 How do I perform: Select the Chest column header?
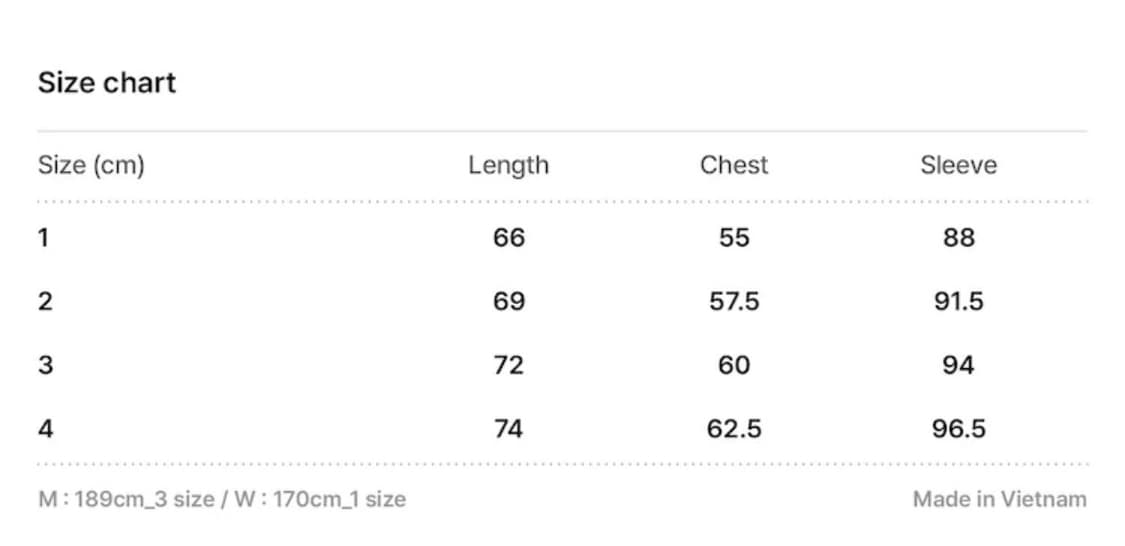pos(734,165)
